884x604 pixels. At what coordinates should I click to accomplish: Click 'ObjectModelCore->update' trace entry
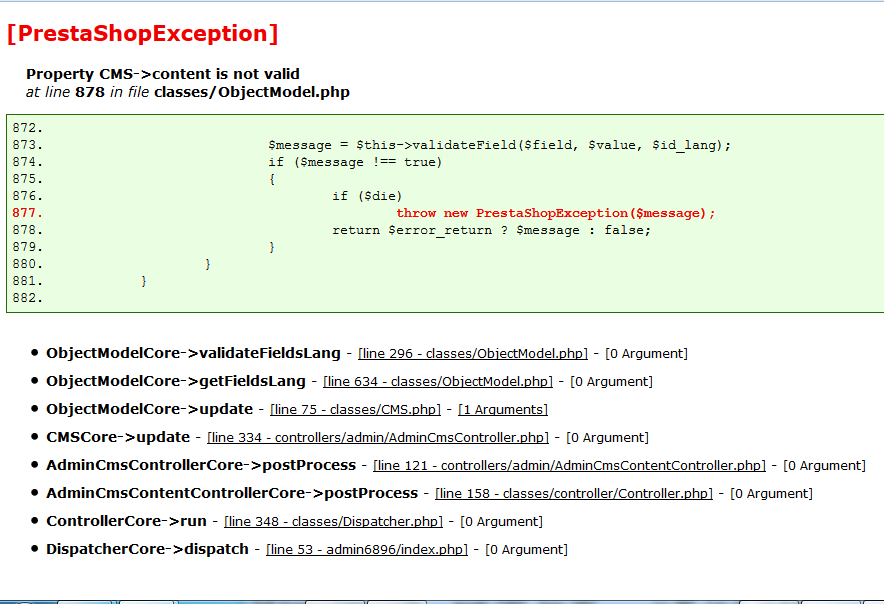coord(149,409)
